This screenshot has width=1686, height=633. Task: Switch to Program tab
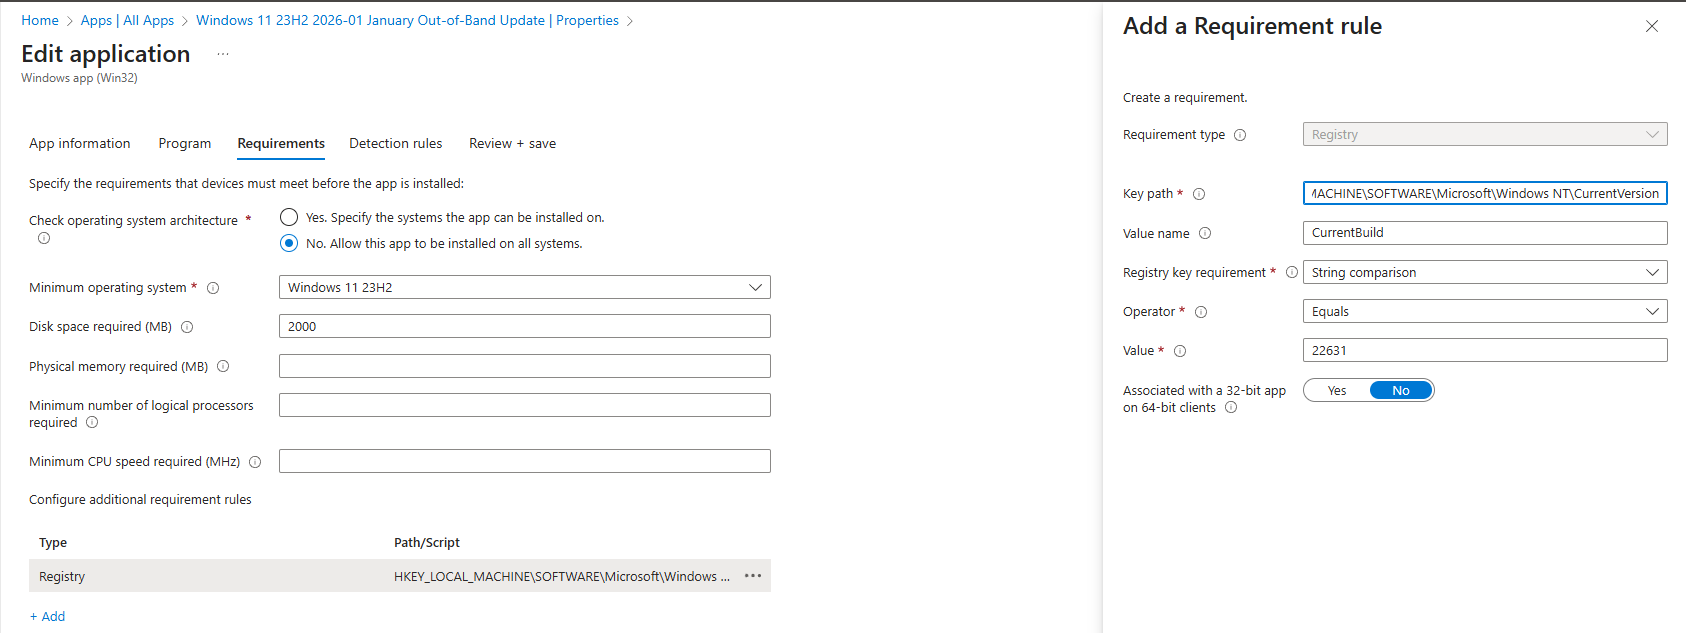[185, 144]
